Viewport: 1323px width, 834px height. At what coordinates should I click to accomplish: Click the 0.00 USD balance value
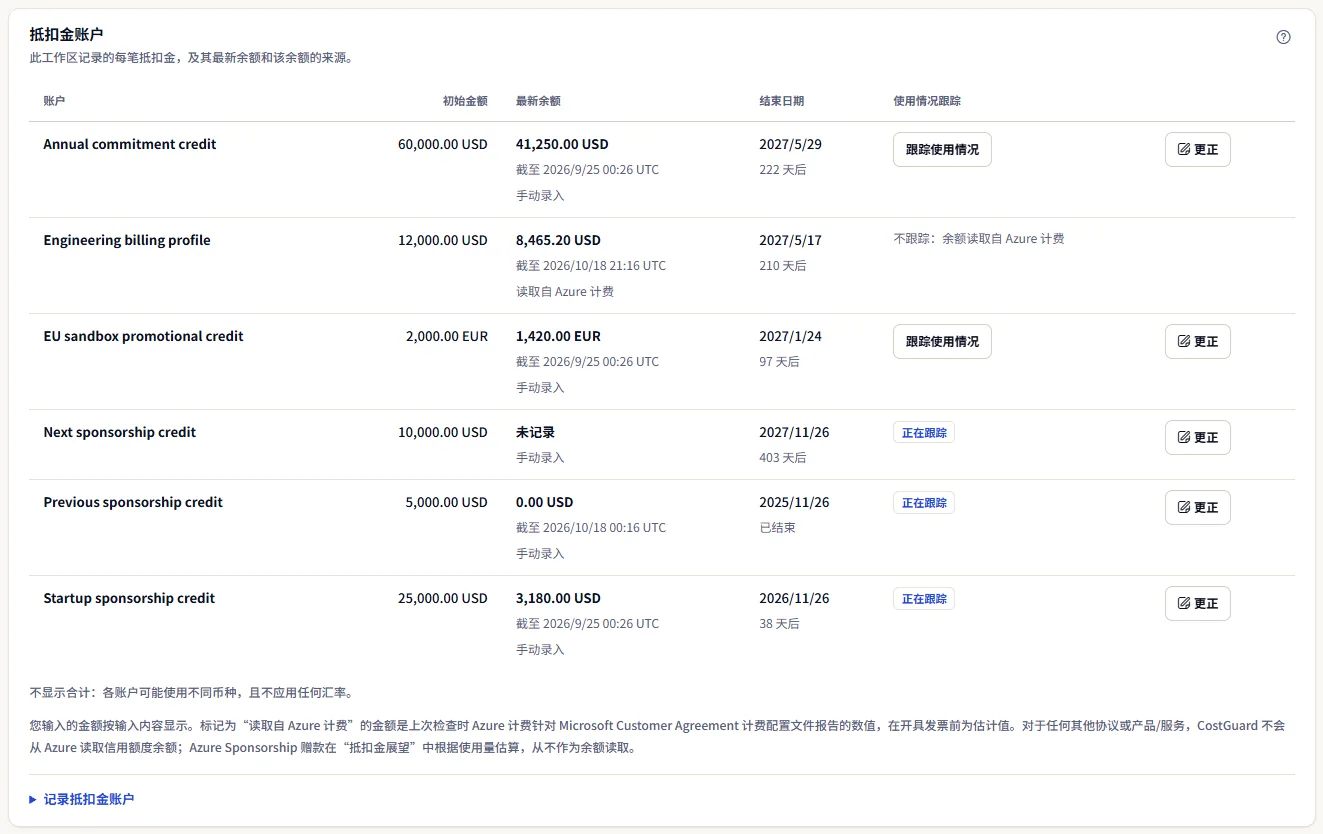point(545,502)
